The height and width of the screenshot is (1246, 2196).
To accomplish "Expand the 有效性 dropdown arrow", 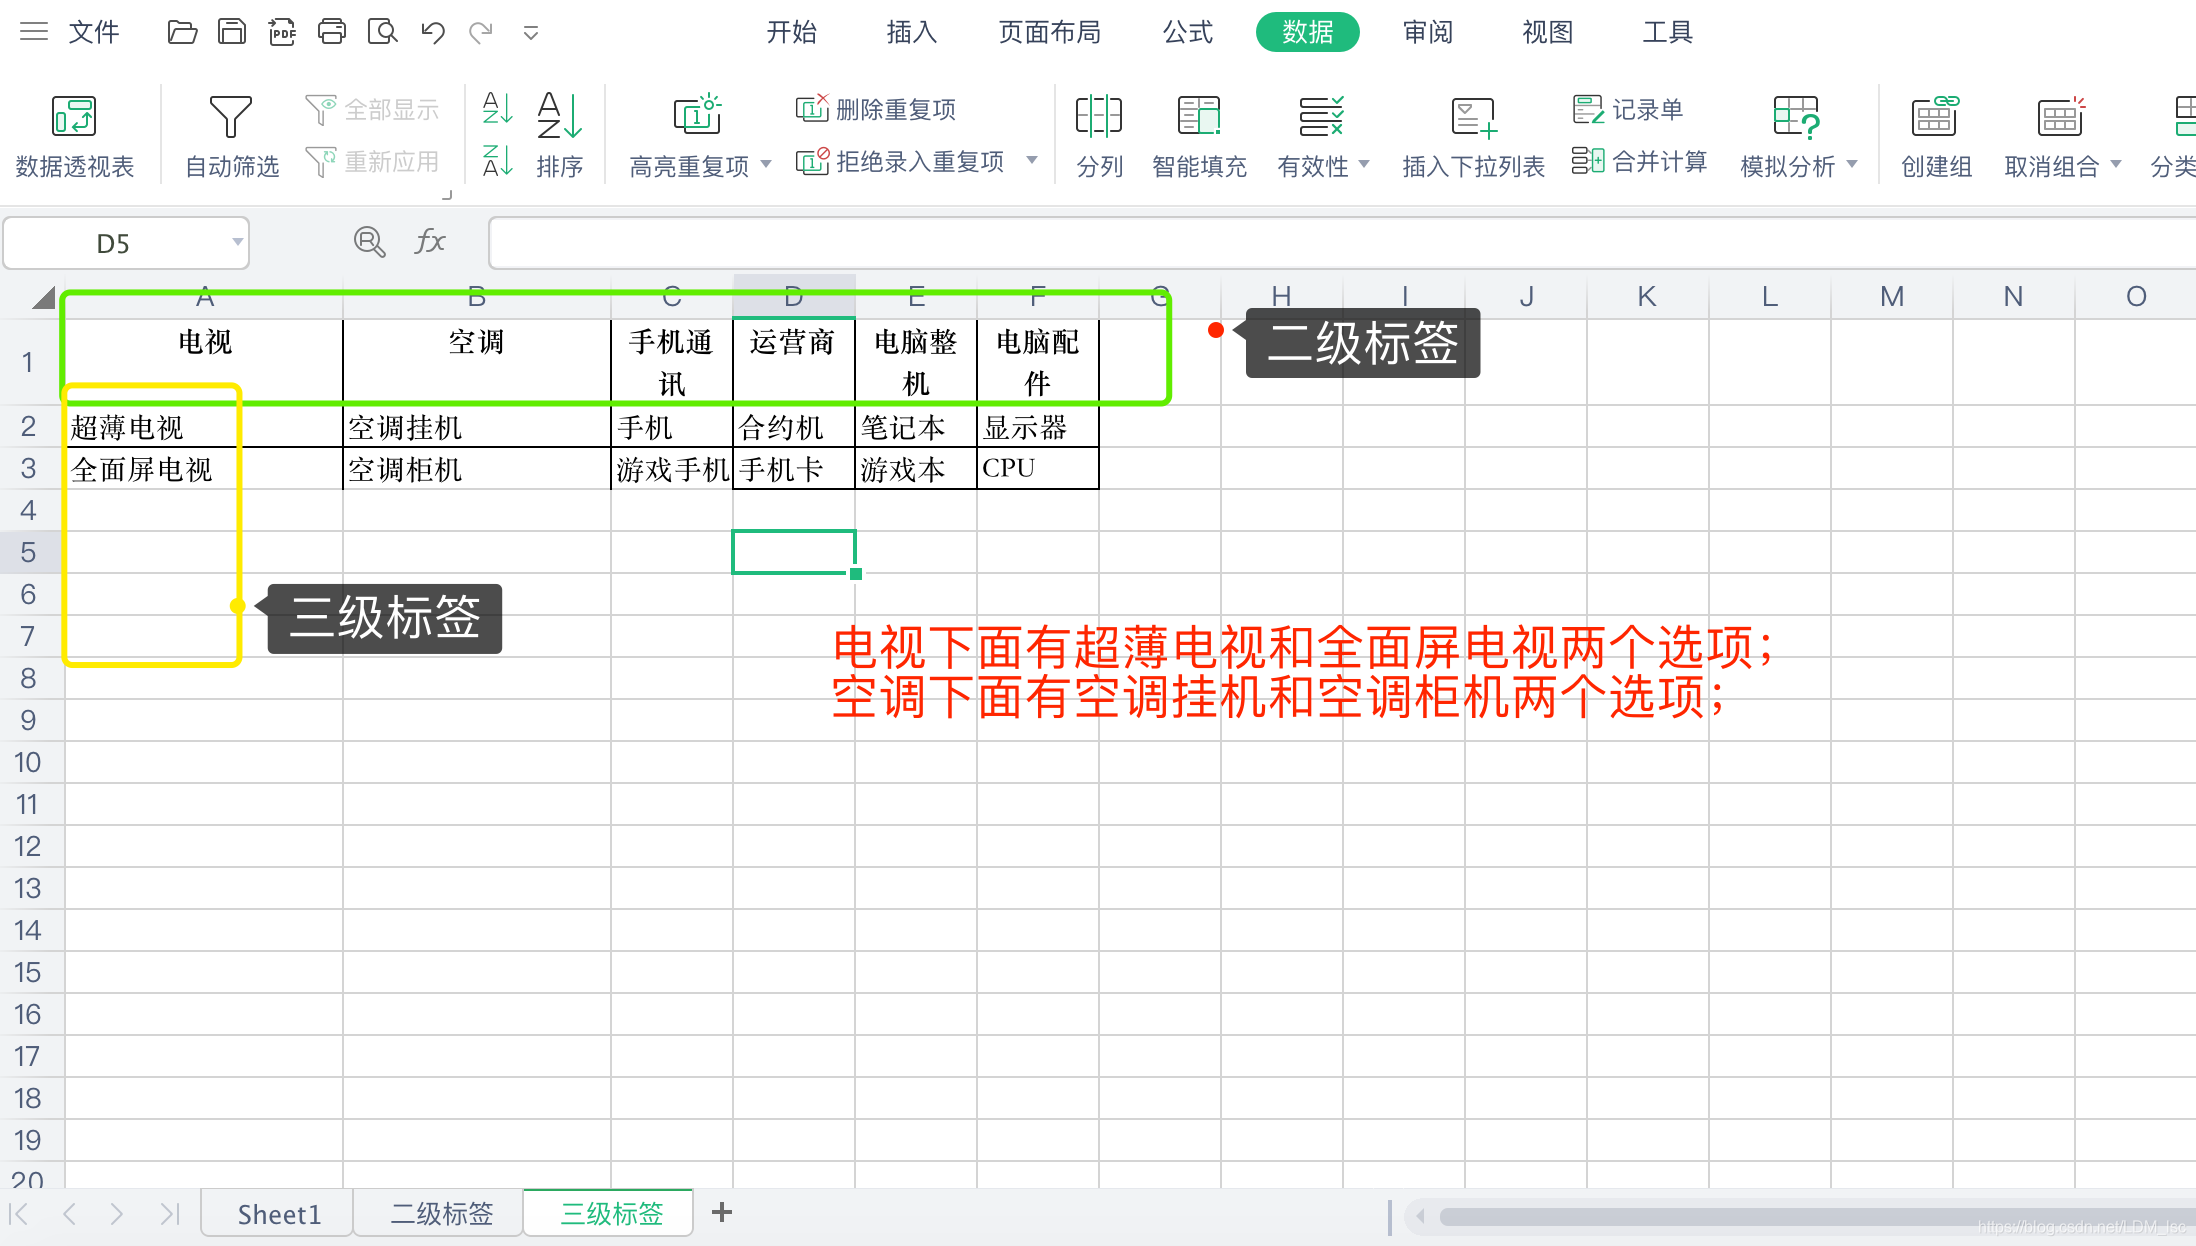I will [1364, 164].
